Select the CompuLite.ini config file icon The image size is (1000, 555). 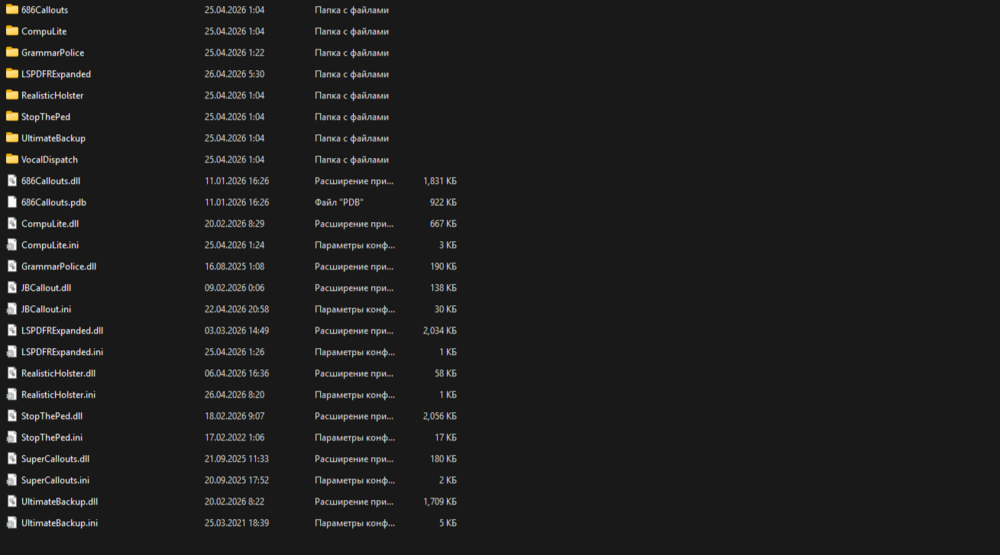(11, 244)
